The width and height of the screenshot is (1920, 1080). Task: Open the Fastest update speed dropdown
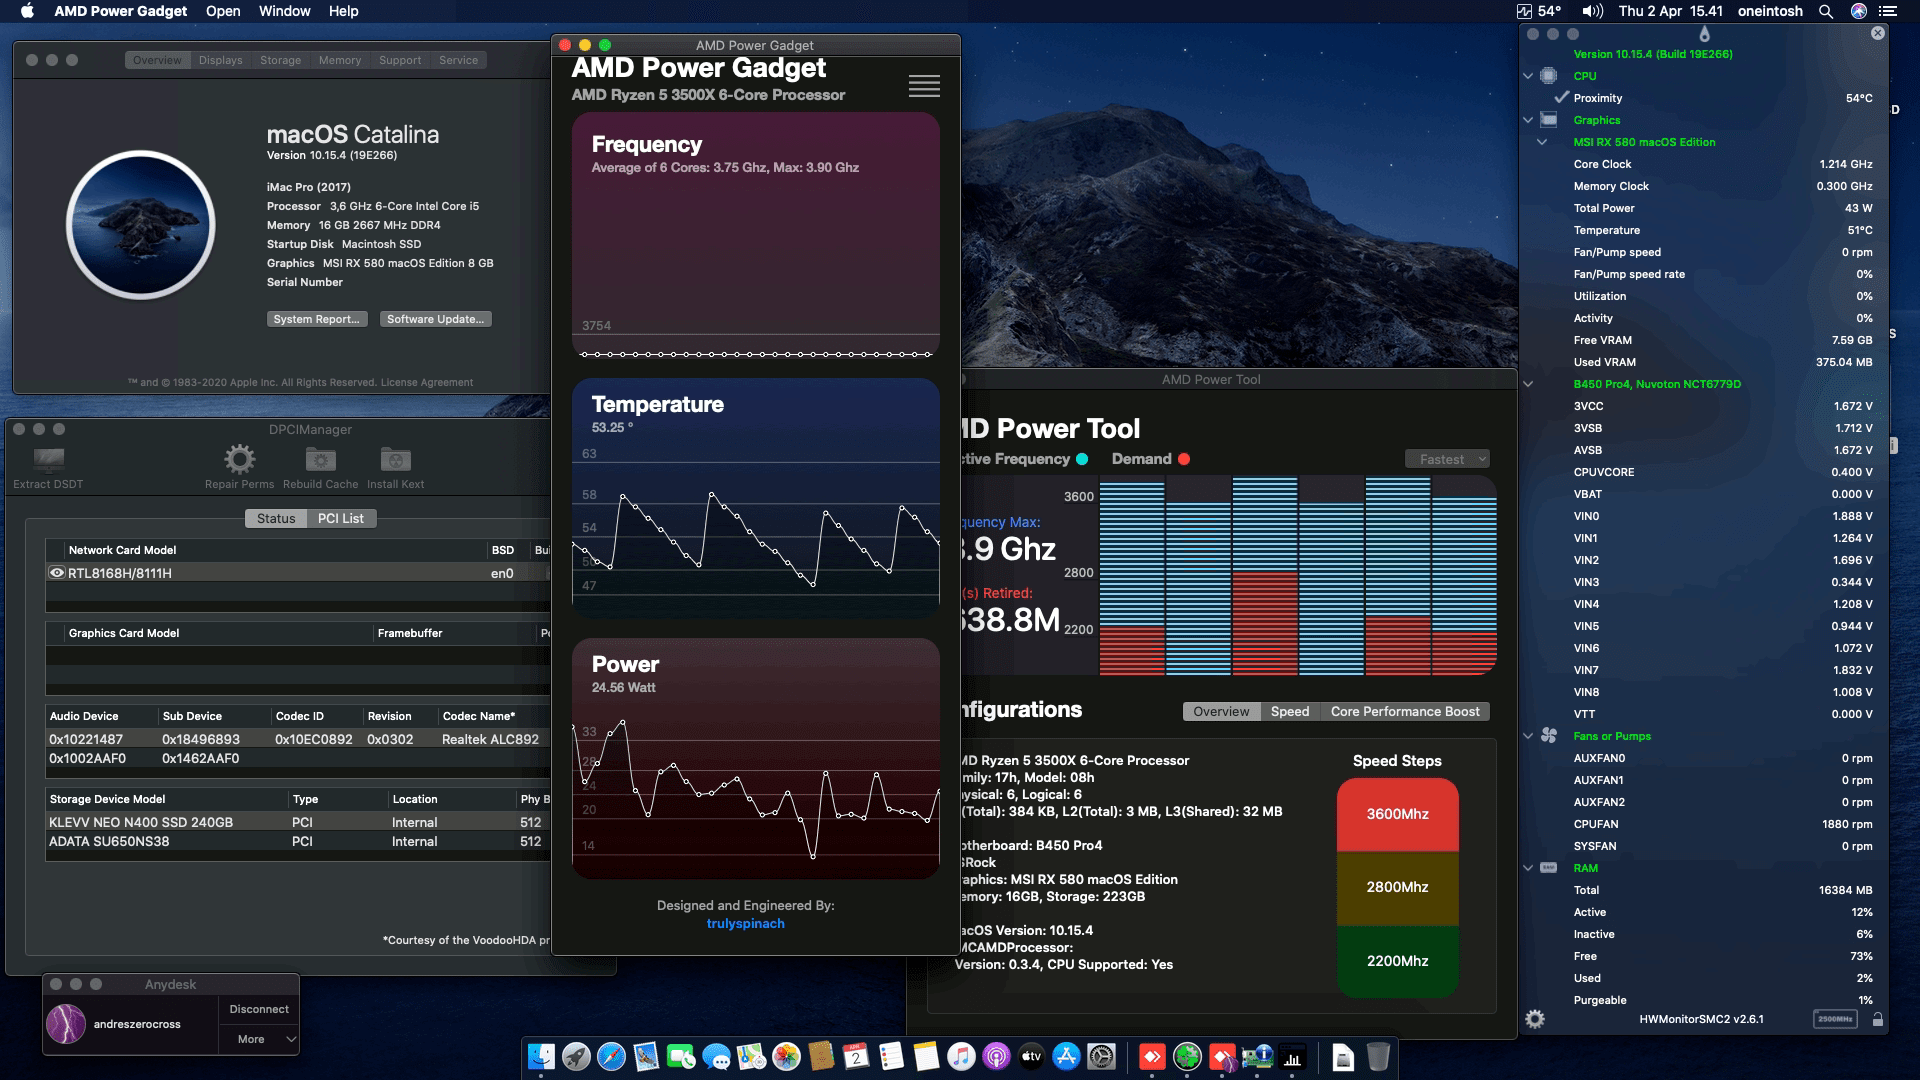point(1447,459)
